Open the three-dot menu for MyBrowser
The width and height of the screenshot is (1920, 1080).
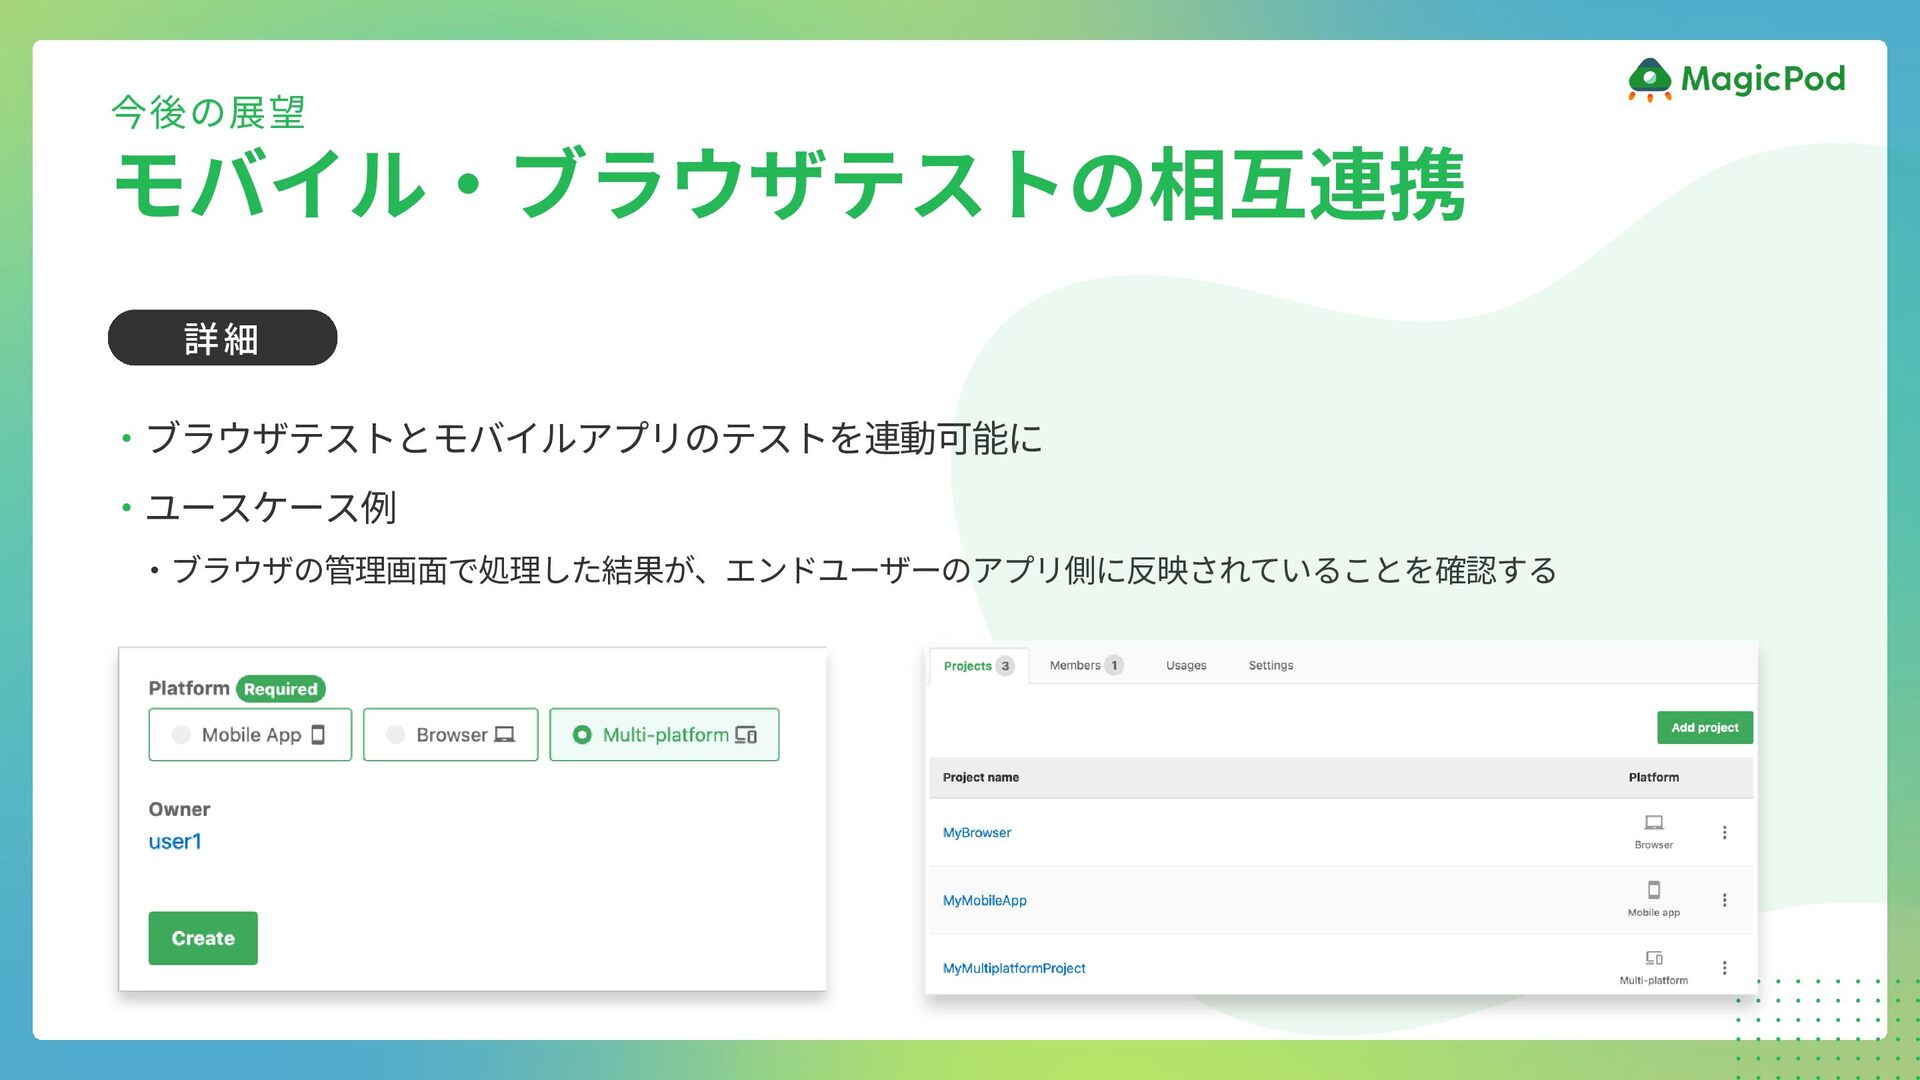pyautogui.click(x=1724, y=832)
